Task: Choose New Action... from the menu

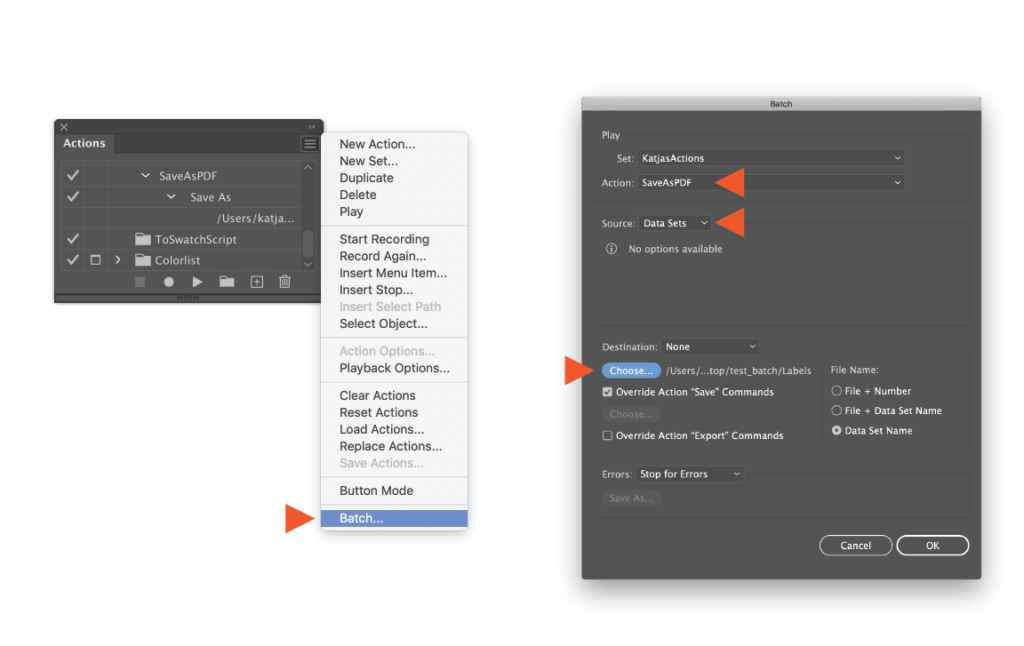Action: [377, 144]
